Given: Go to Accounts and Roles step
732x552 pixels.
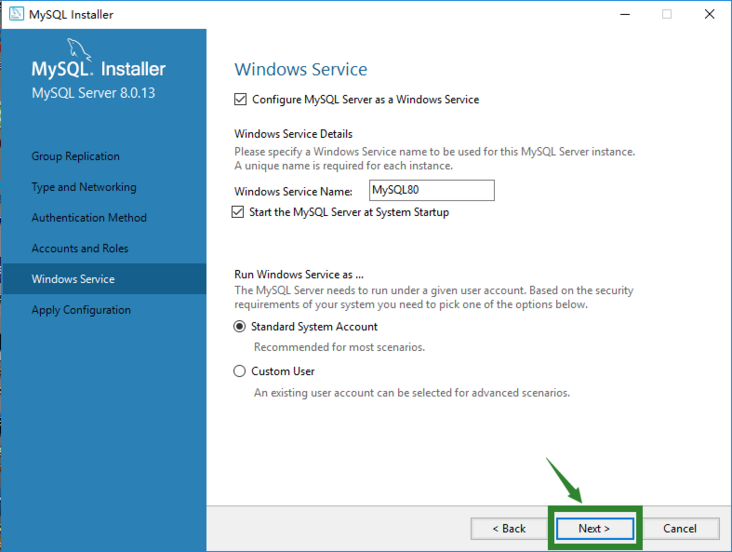Looking at the screenshot, I should tap(80, 248).
